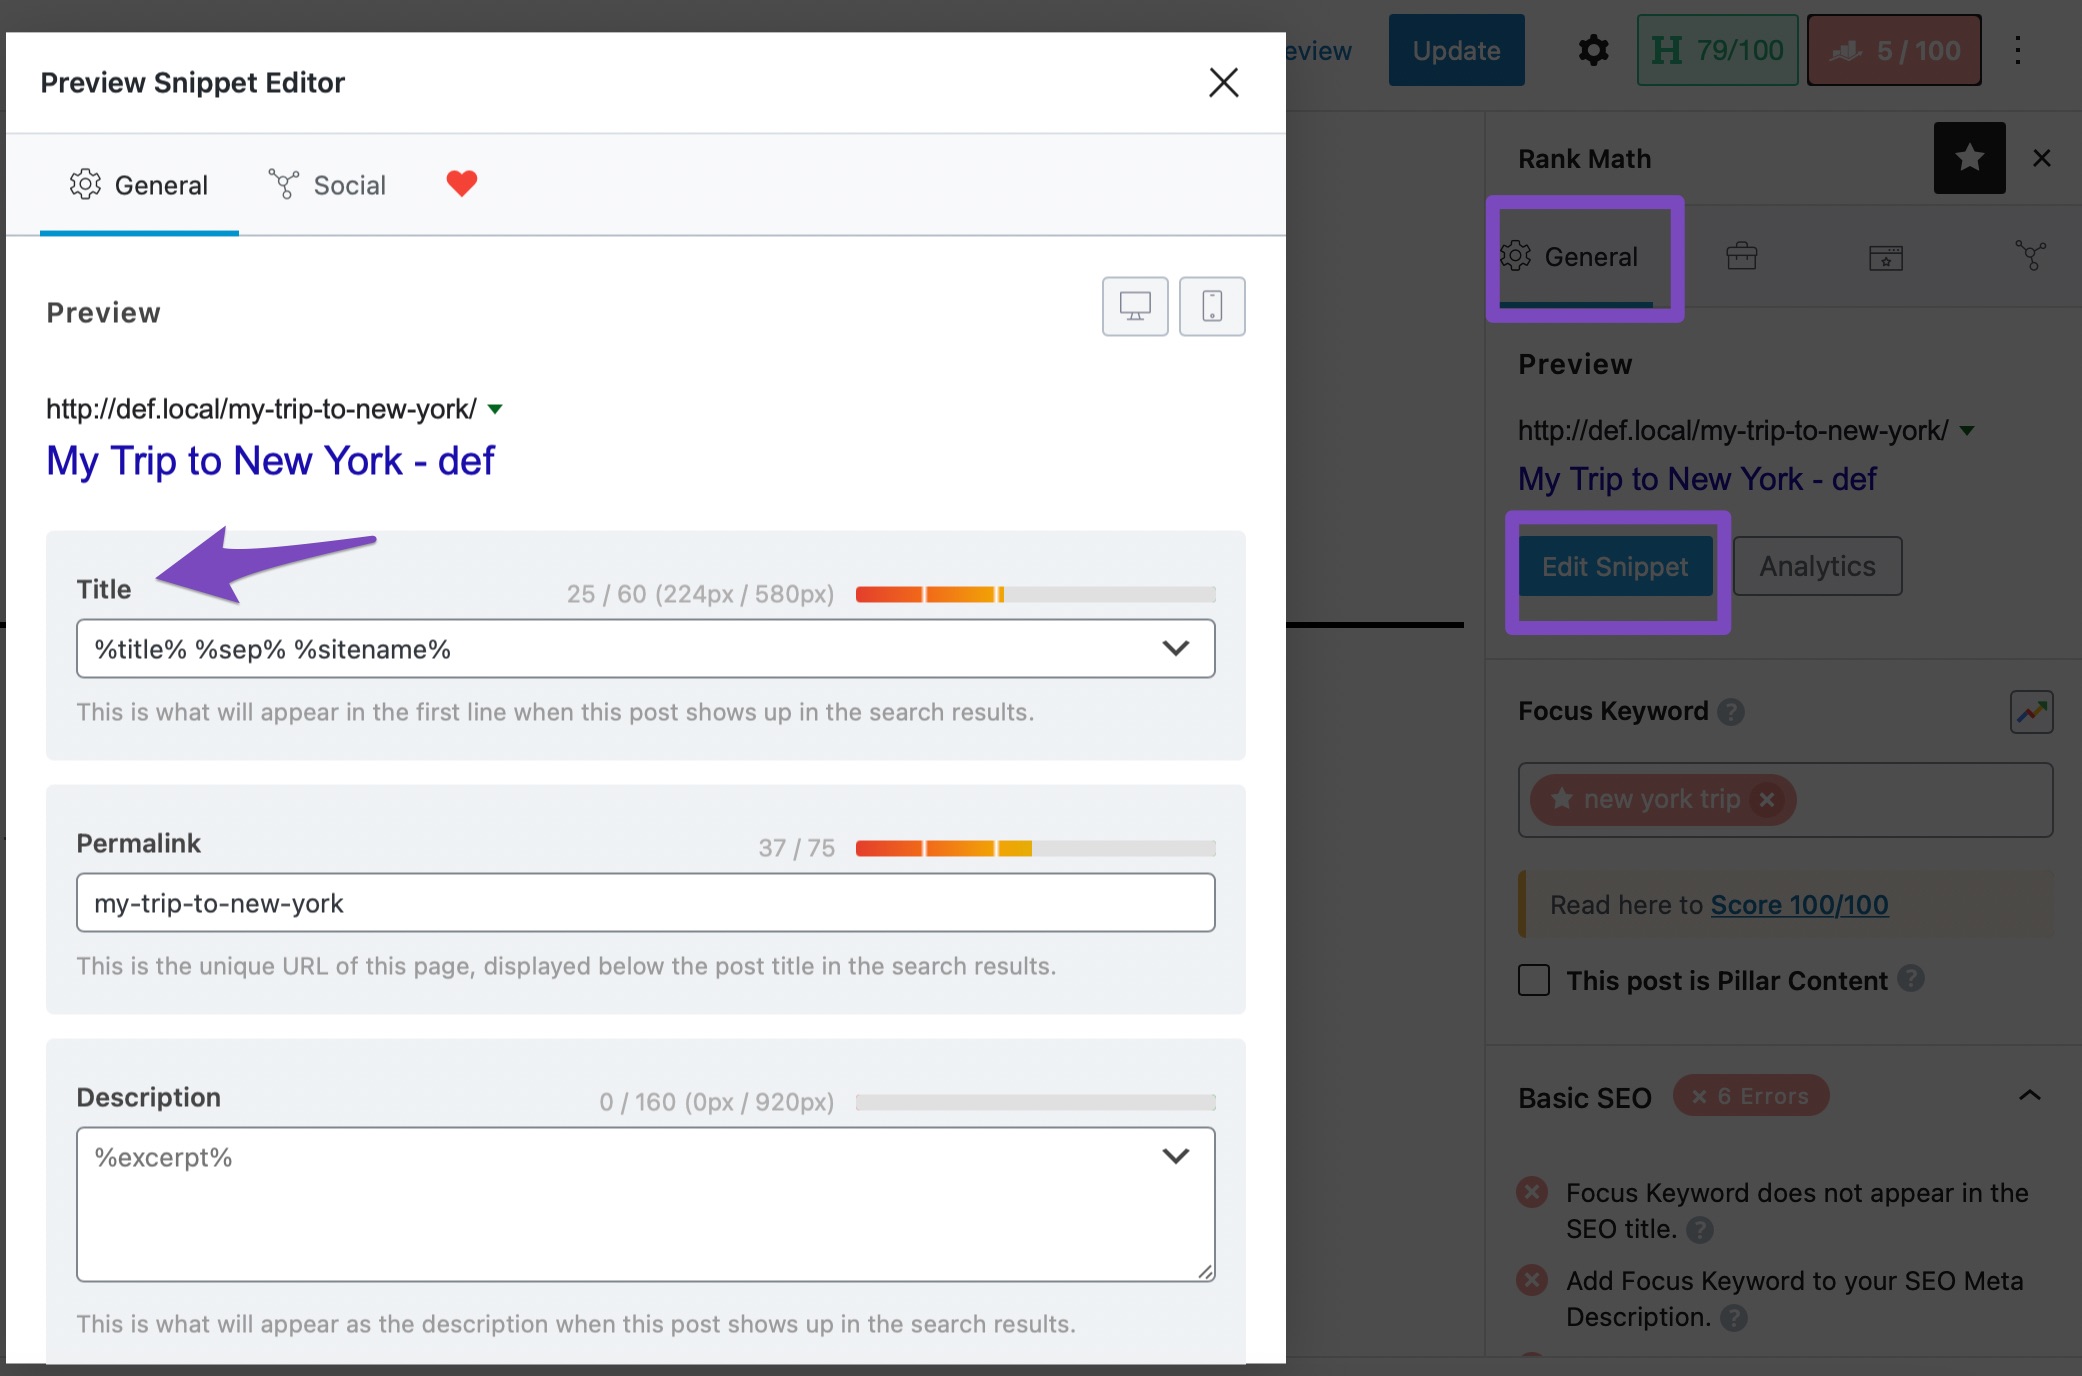This screenshot has height=1376, width=2082.
Task: Expand the Title variables dropdown
Action: click(1176, 649)
